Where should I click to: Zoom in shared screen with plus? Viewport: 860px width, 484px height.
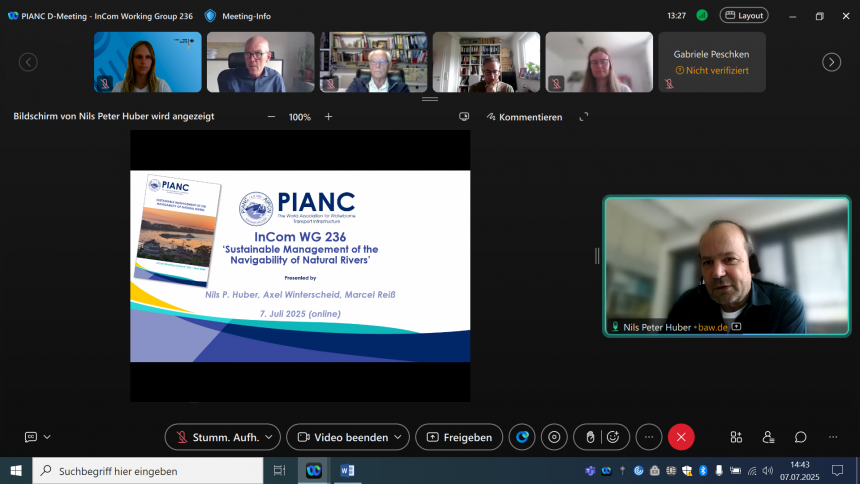pyautogui.click(x=328, y=117)
